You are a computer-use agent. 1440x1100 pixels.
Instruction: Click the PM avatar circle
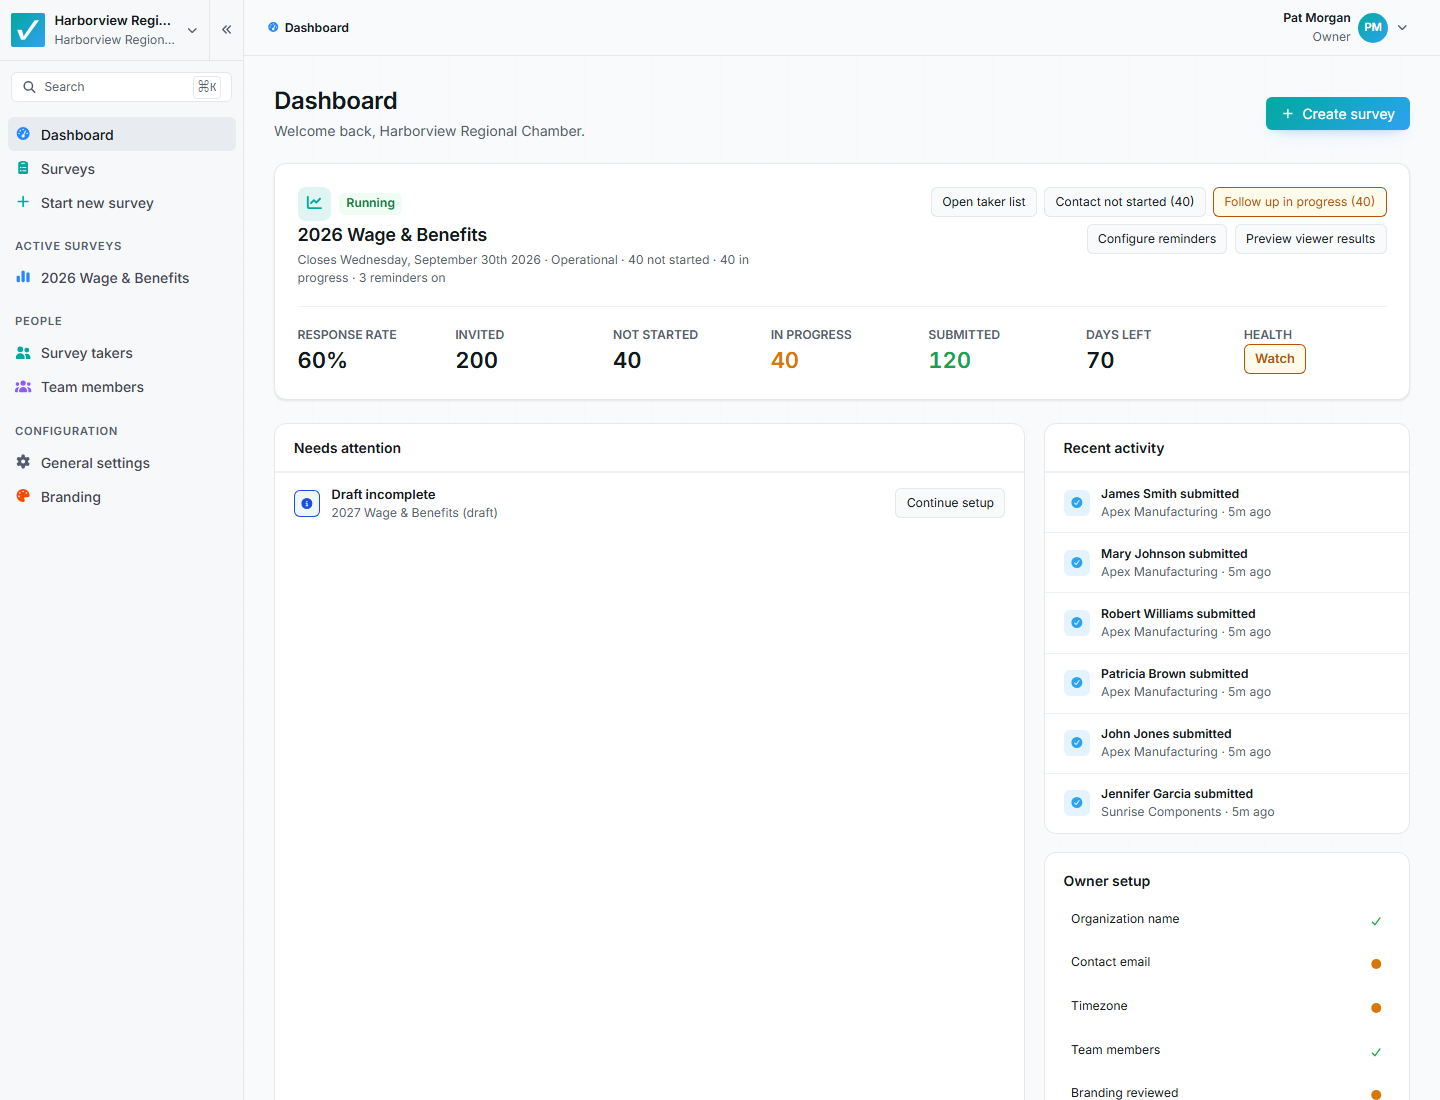point(1373,28)
